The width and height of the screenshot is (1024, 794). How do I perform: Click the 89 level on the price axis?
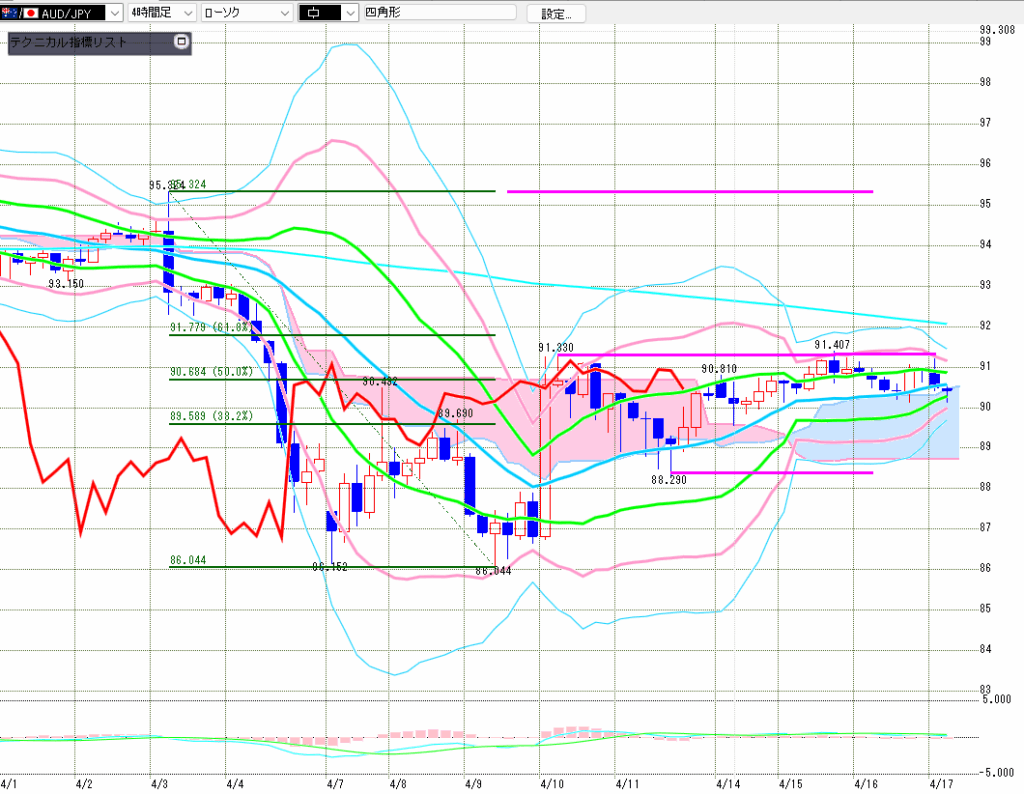(x=985, y=446)
